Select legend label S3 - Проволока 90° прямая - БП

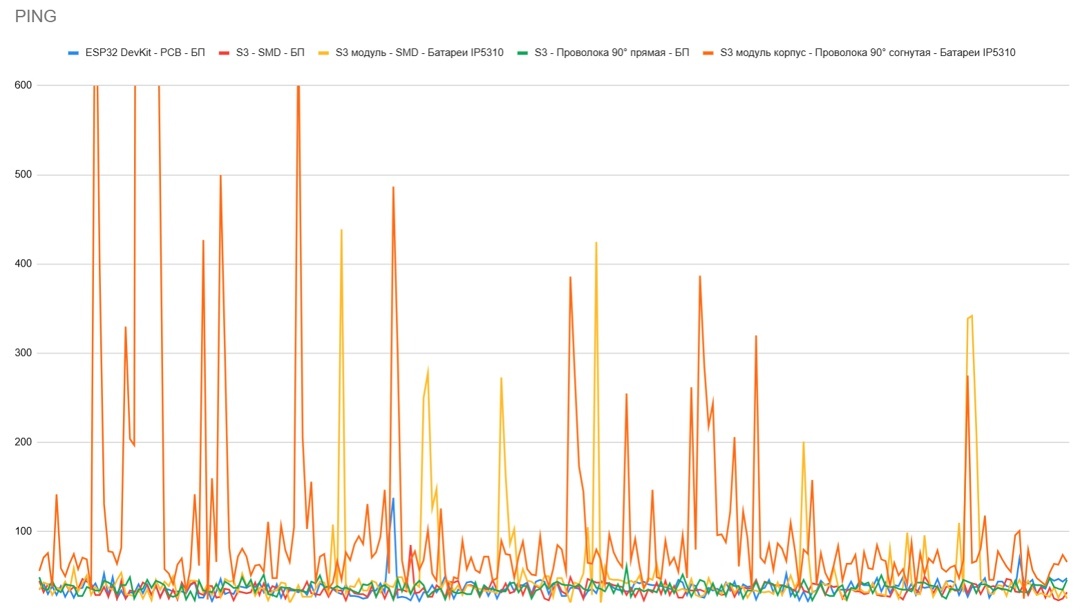[611, 52]
